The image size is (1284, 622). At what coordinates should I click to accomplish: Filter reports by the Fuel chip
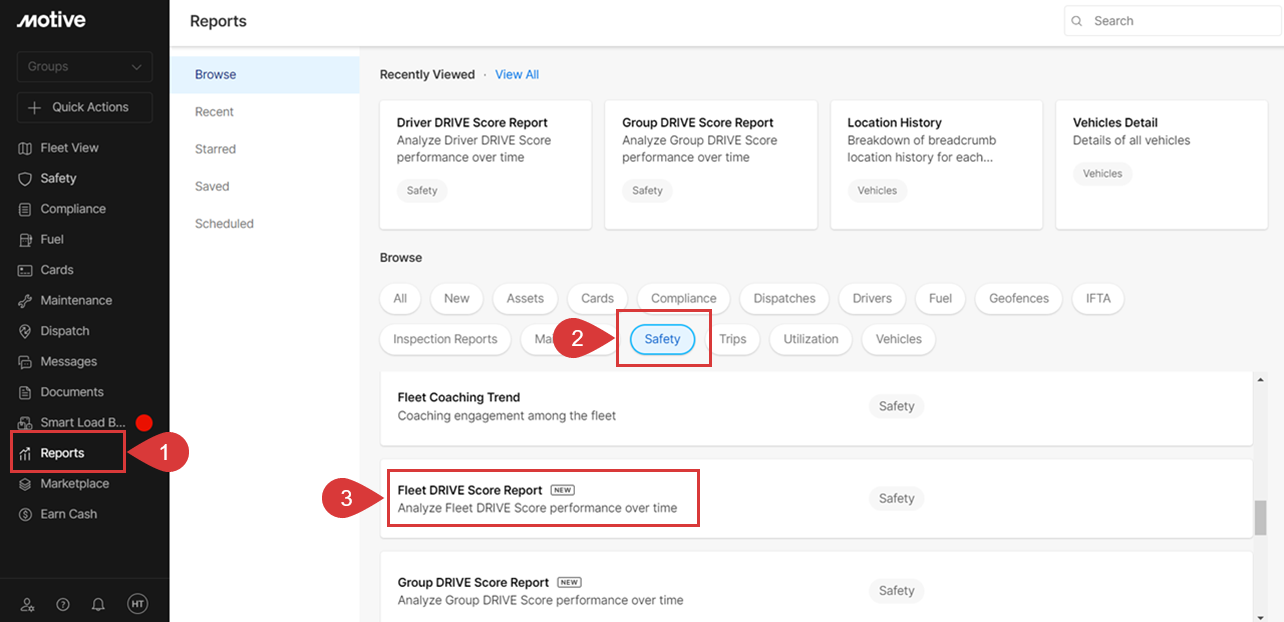pyautogui.click(x=940, y=298)
